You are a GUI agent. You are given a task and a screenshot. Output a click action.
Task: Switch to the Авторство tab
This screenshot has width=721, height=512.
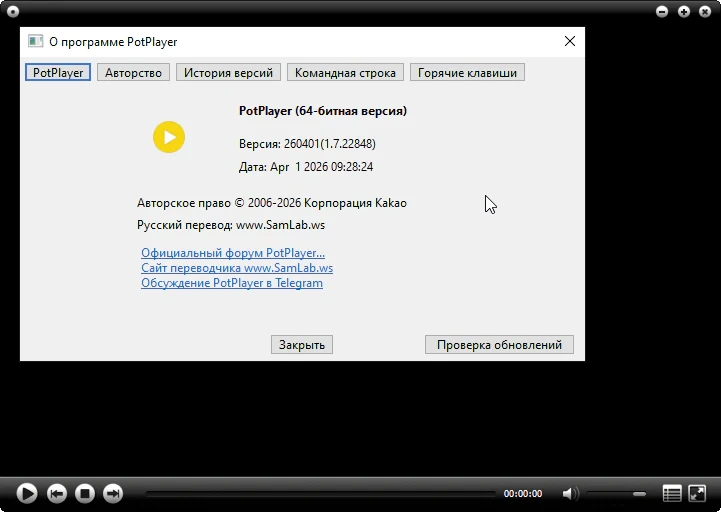tap(133, 73)
